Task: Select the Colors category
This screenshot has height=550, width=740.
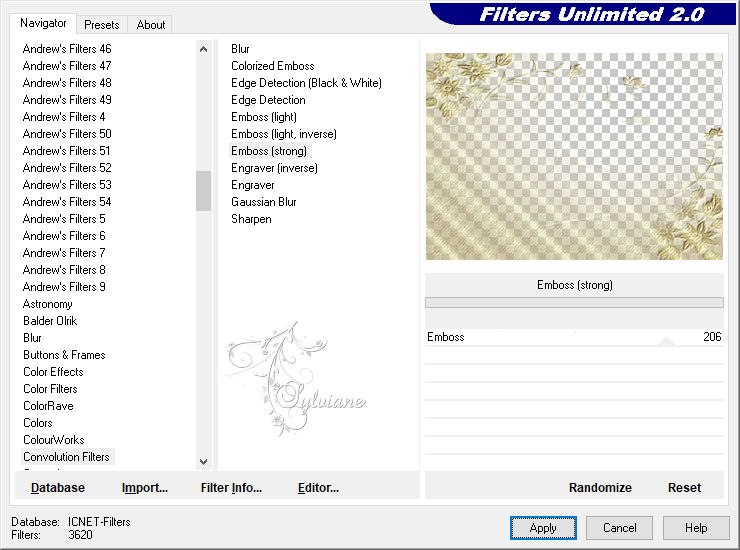Action: [38, 423]
